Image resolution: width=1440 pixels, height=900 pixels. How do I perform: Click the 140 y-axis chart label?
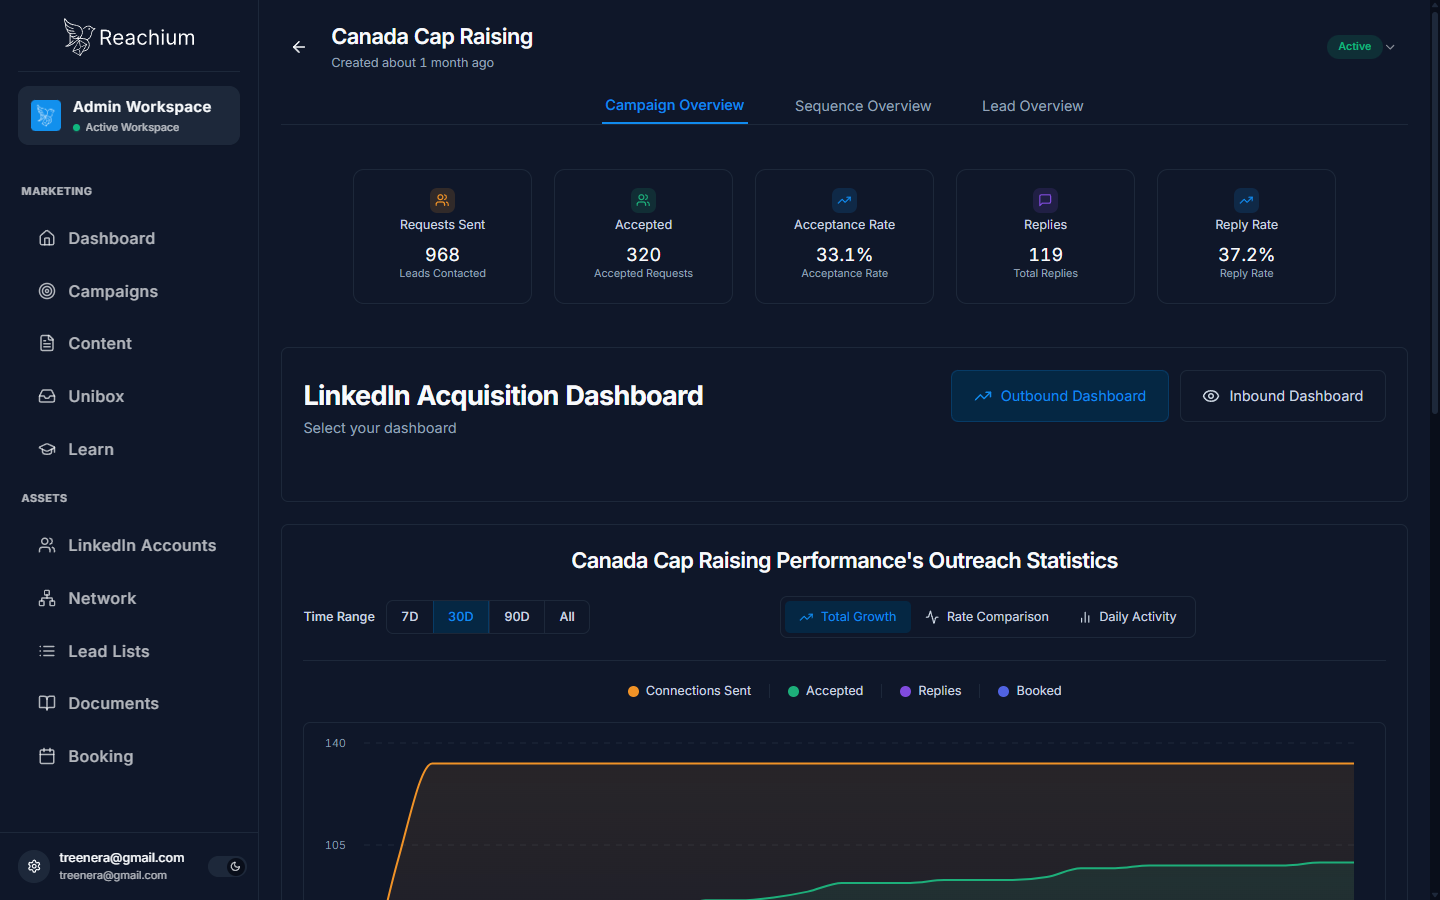click(335, 743)
